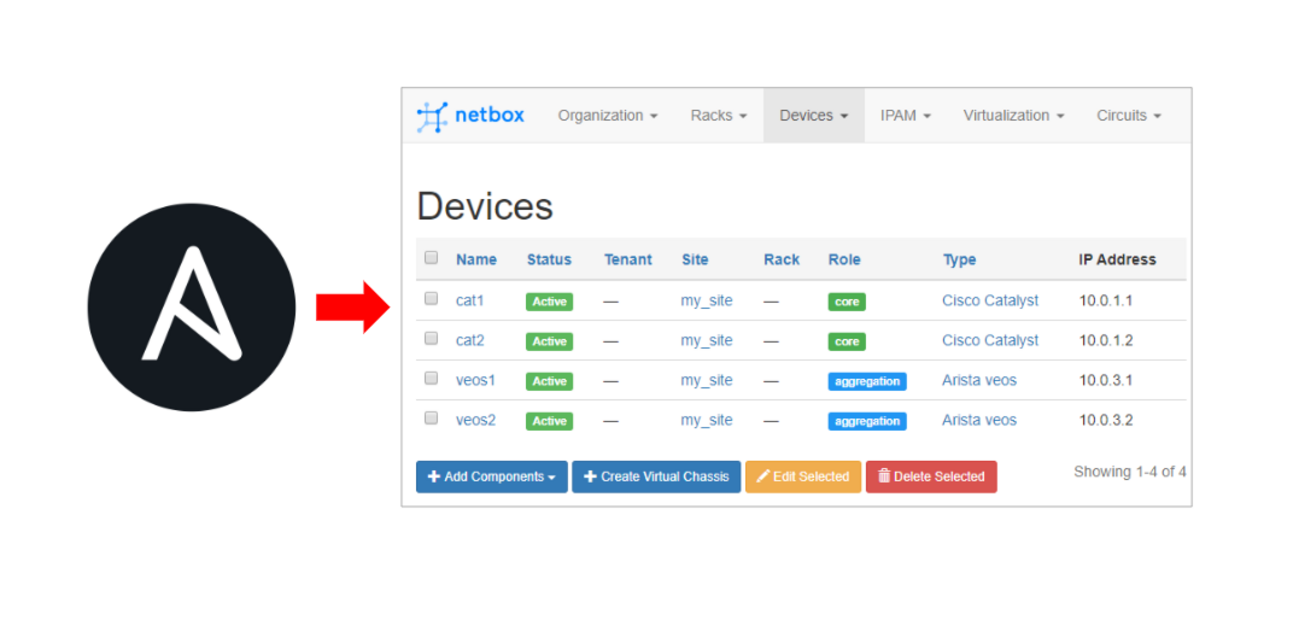This screenshot has width=1299, height=620.
Task: Click Active status badge for veos1
Action: tap(549, 382)
